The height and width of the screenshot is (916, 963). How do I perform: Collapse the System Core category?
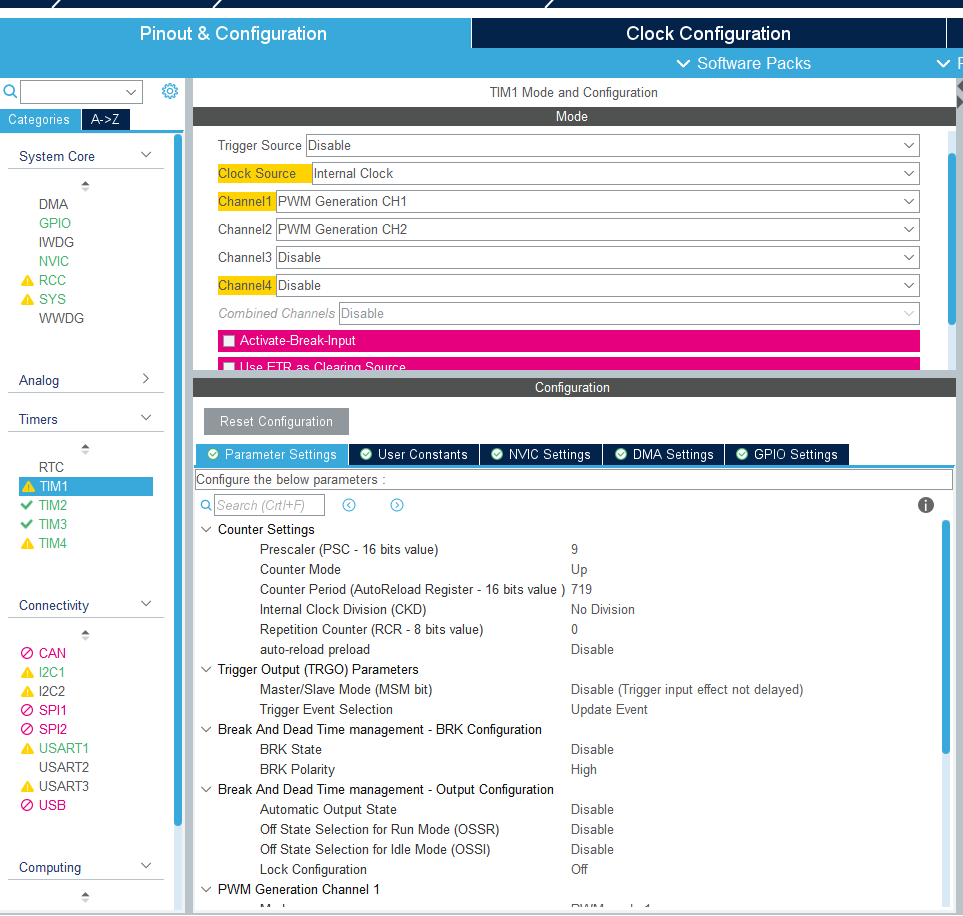pos(146,155)
